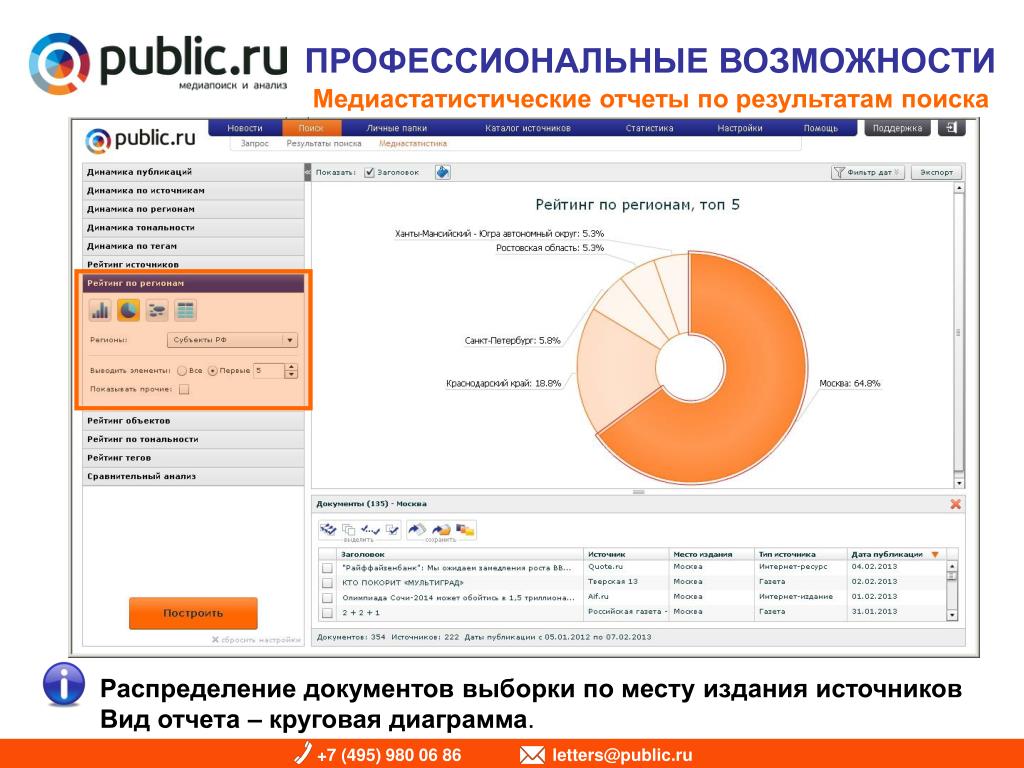Open the Личные папки tab
The image size is (1024, 768).
[396, 128]
